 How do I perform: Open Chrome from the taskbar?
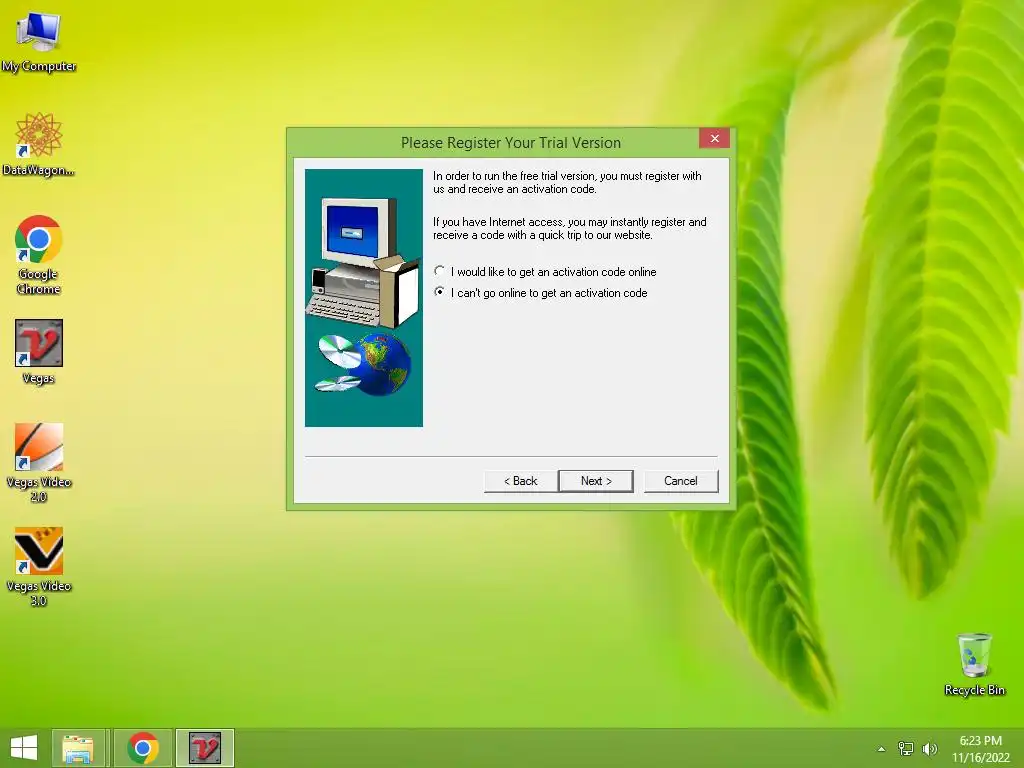coord(143,748)
